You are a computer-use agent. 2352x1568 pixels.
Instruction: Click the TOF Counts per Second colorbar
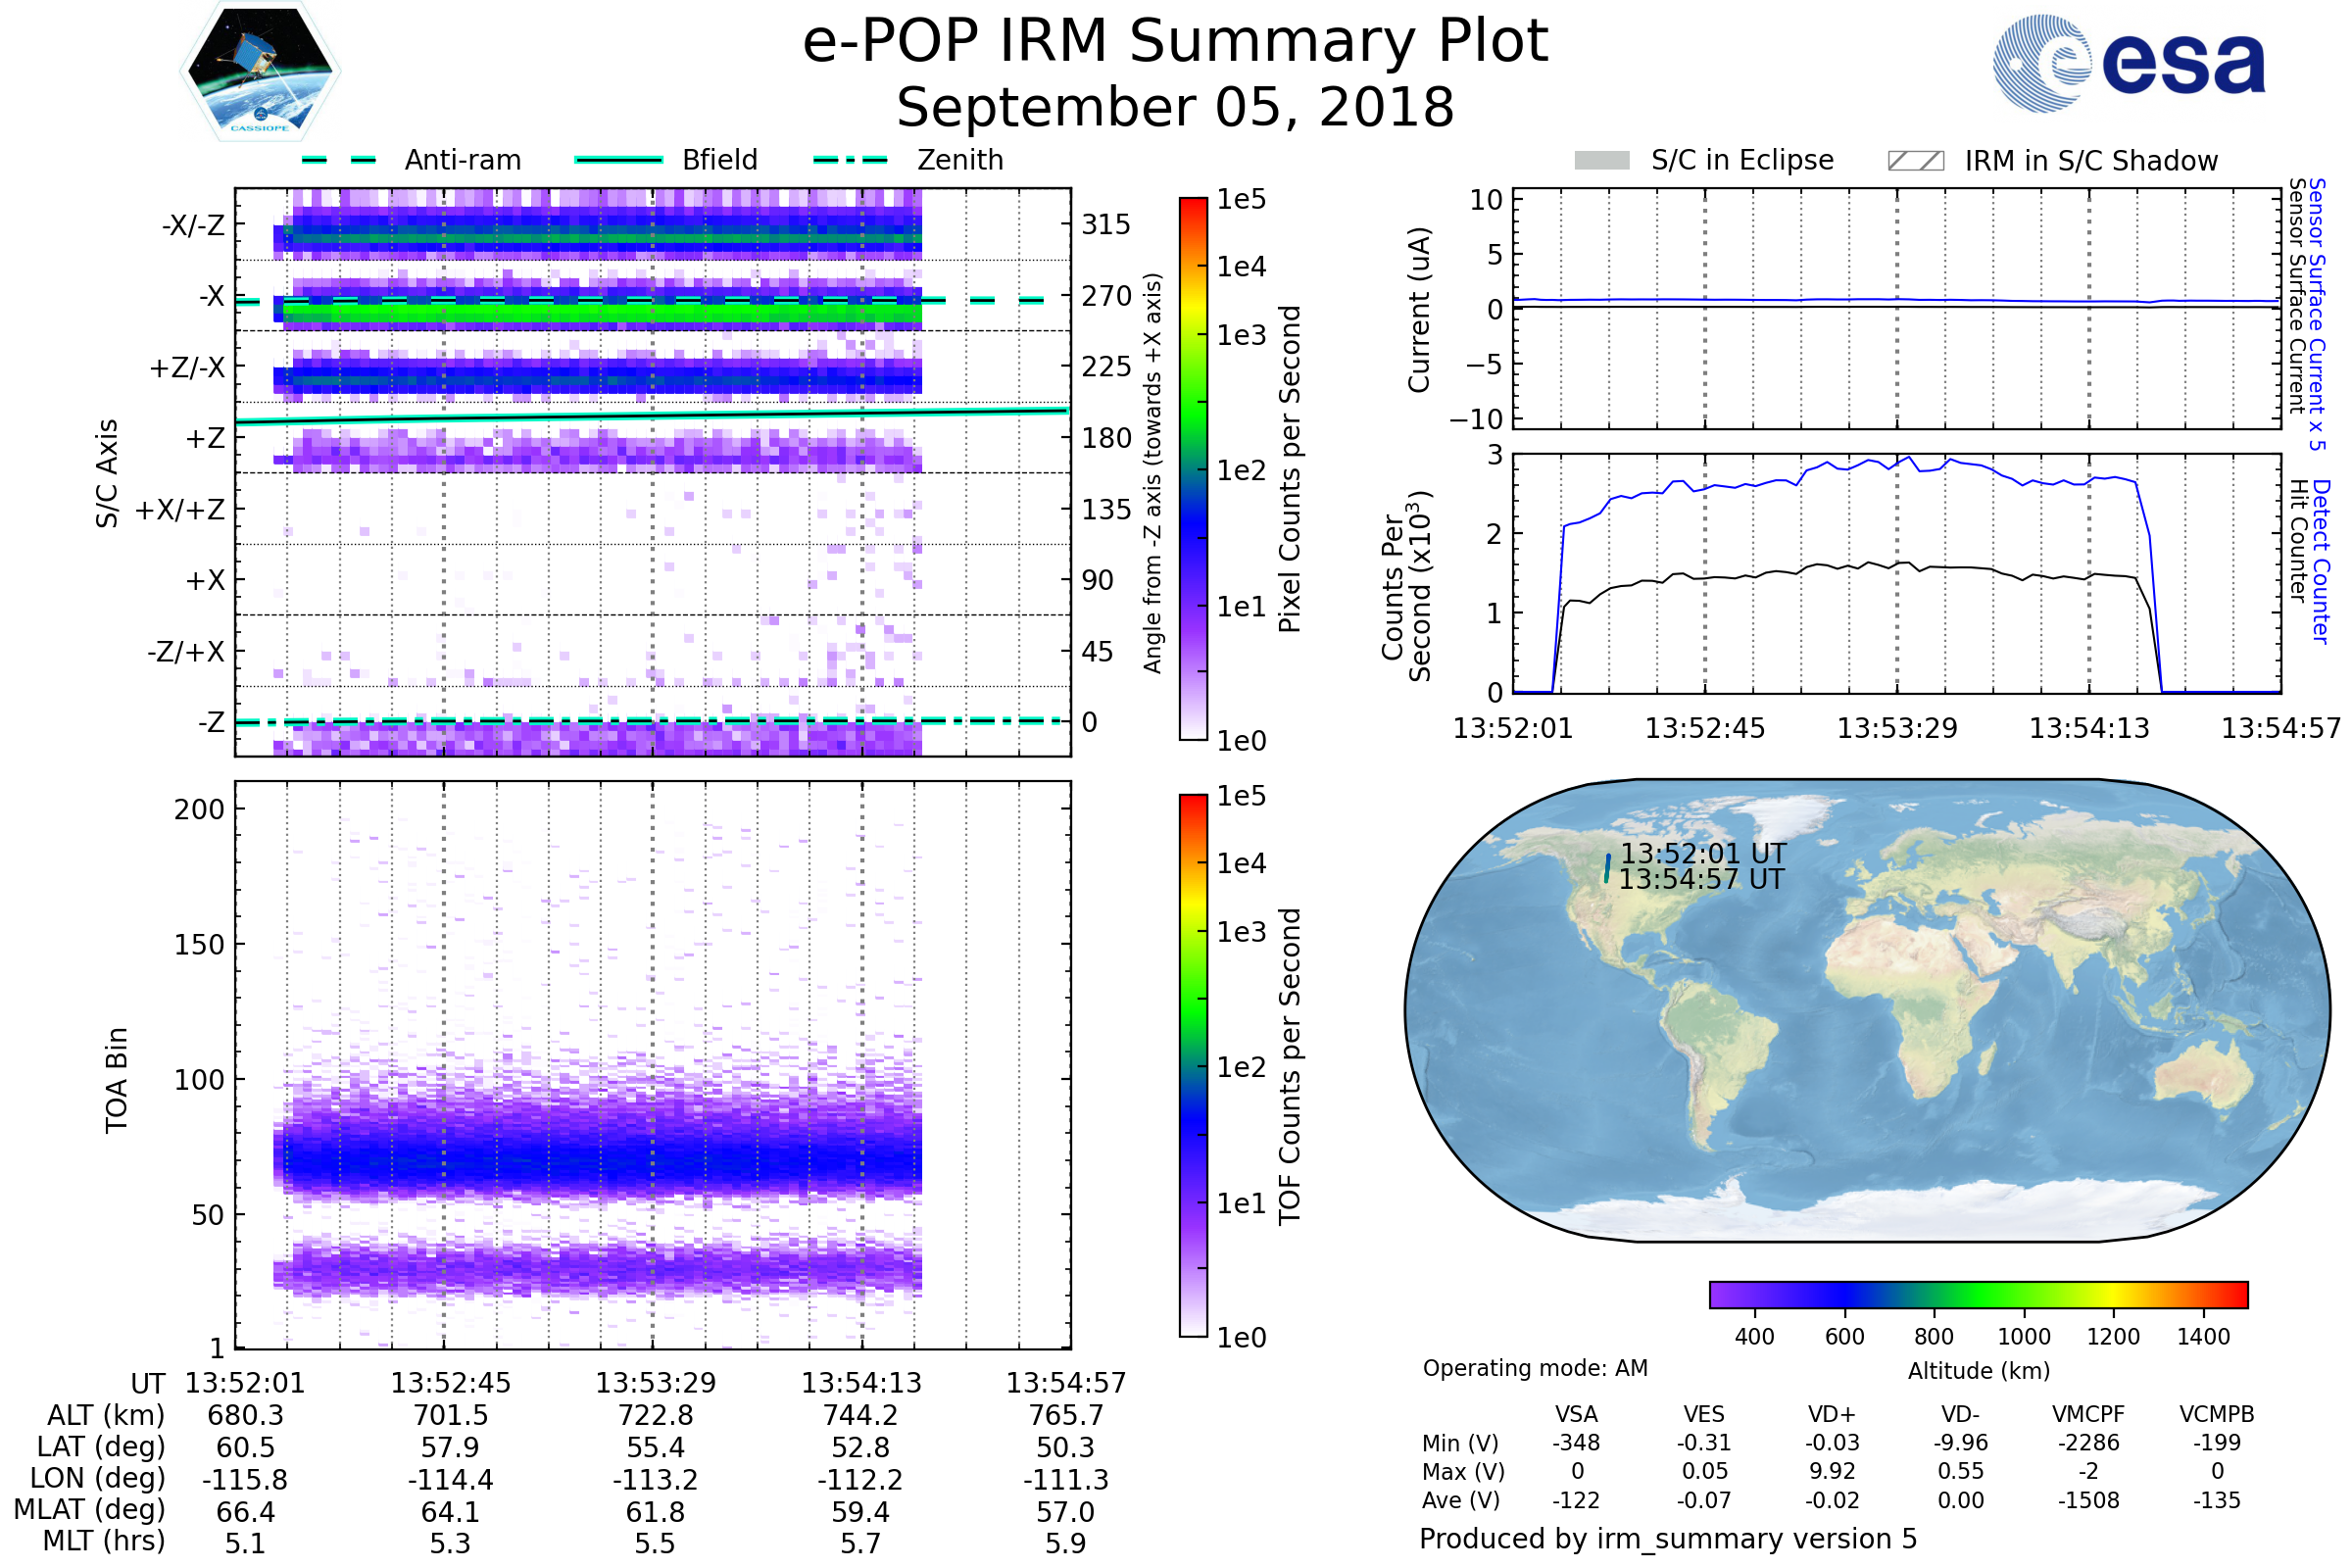click(1193, 1065)
